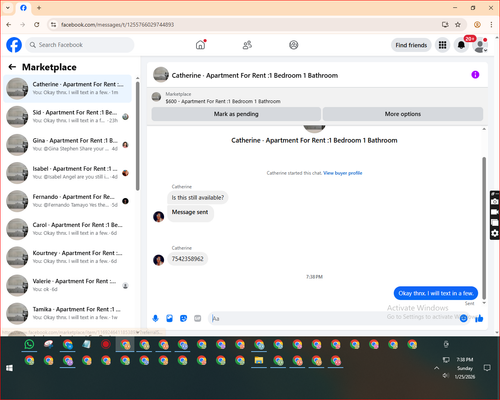Click the listing thumbnail beside $600 Apartment
The height and width of the screenshot is (400, 500).
point(156,97)
